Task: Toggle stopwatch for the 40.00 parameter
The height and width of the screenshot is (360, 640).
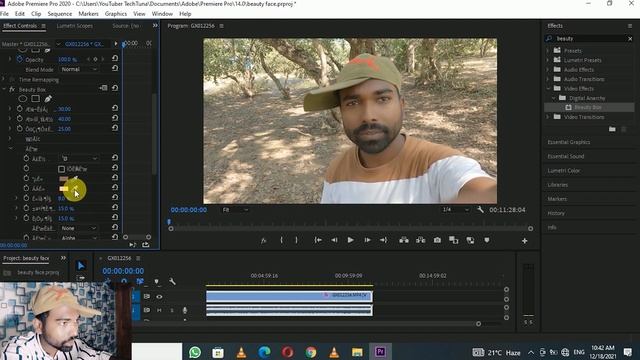Action: (x=20, y=118)
